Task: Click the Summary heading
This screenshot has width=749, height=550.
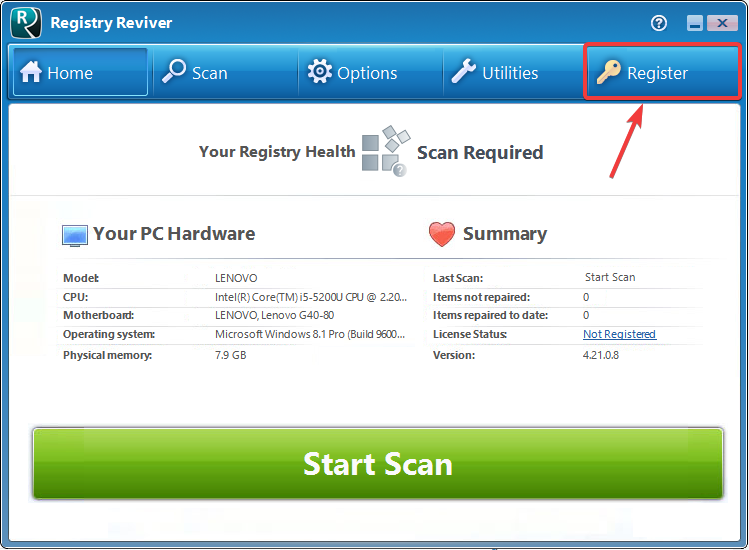Action: [505, 234]
